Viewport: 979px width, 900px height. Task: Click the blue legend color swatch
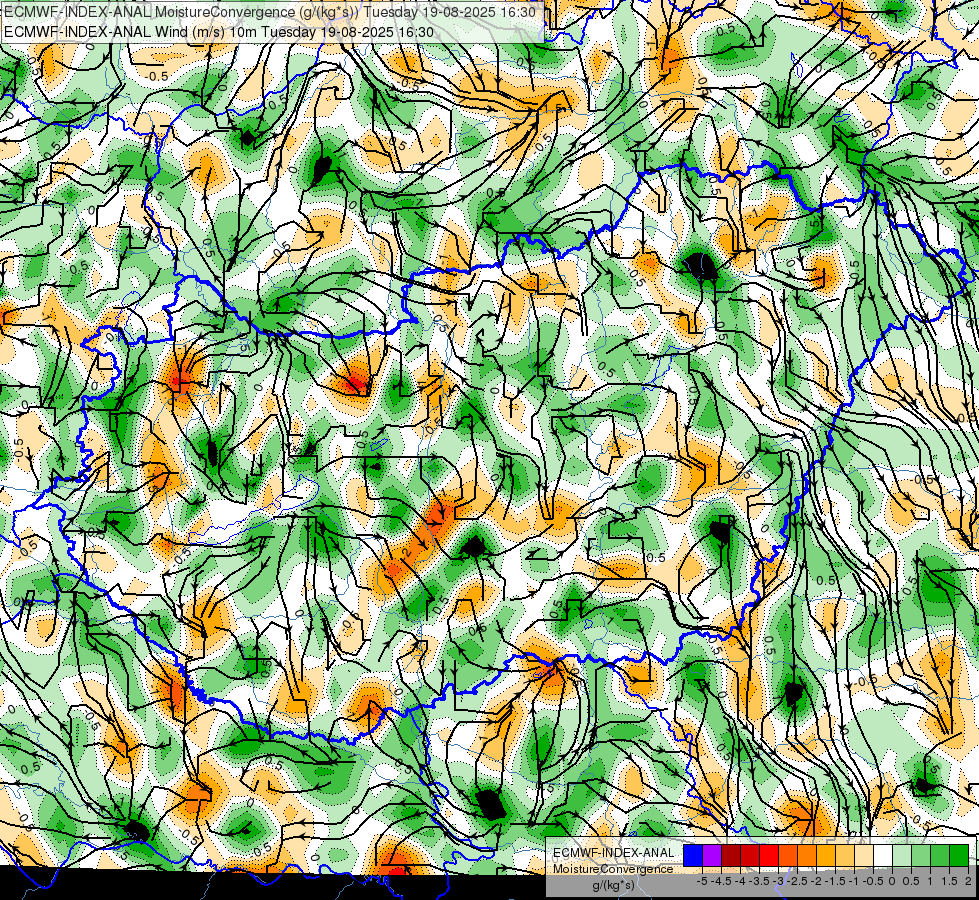tap(693, 856)
